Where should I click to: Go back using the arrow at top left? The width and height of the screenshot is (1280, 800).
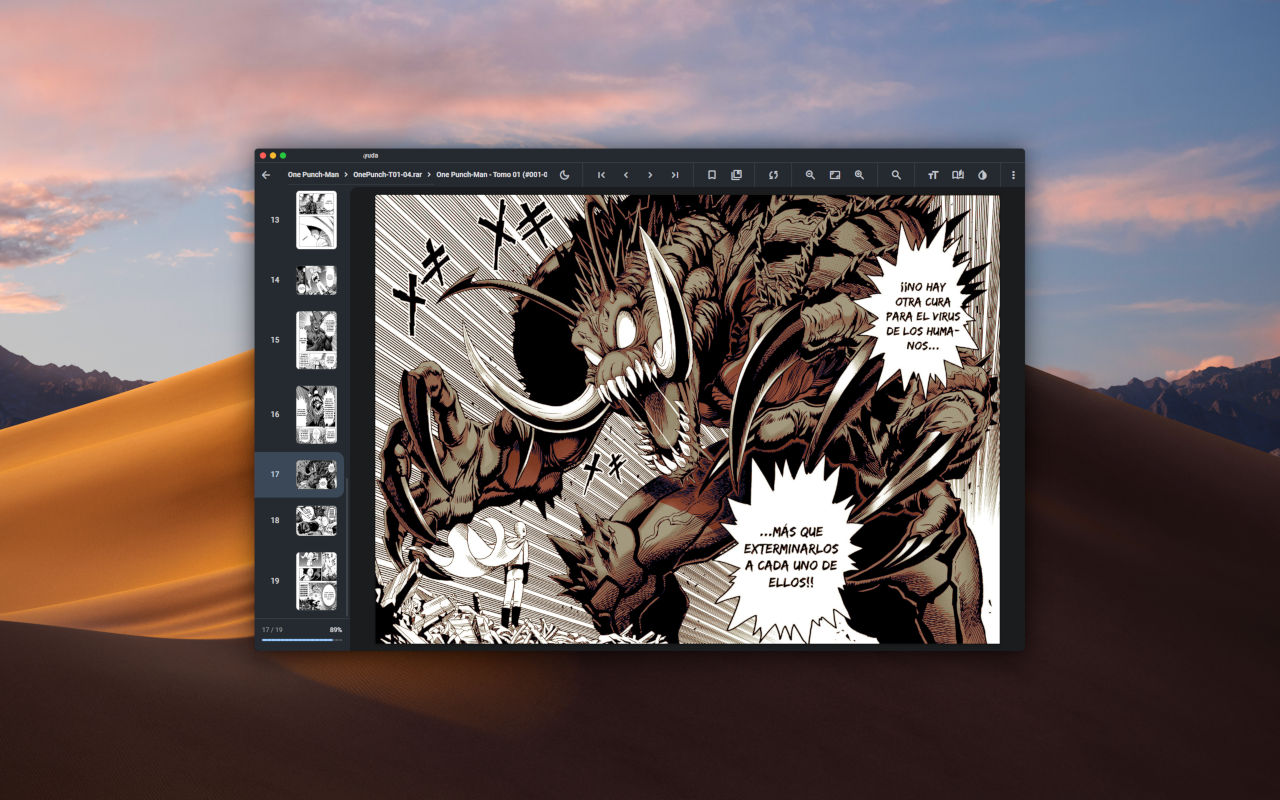pos(264,174)
